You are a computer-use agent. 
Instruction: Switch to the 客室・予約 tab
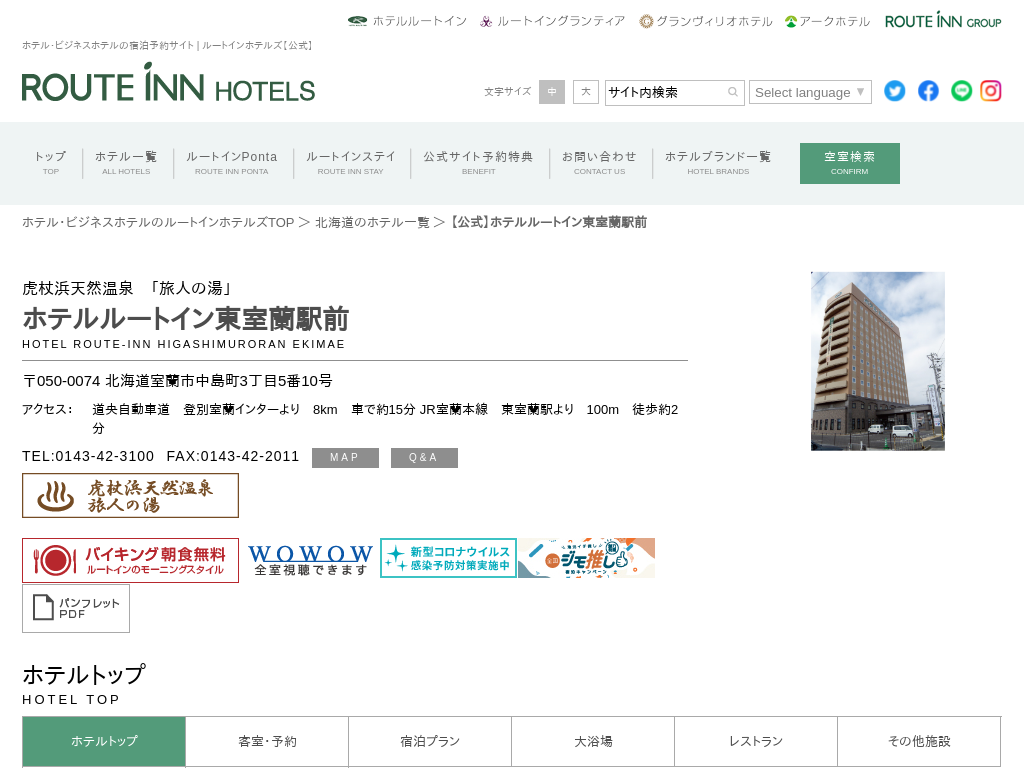(x=267, y=741)
